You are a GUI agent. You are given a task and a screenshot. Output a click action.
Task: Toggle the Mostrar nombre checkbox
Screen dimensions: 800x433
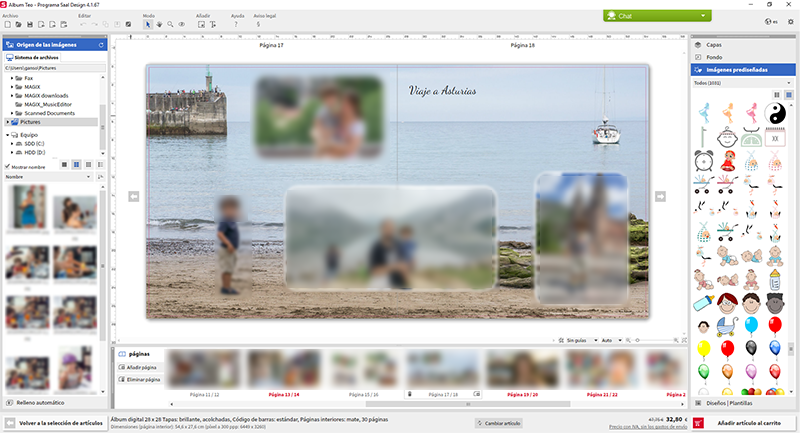pos(8,166)
